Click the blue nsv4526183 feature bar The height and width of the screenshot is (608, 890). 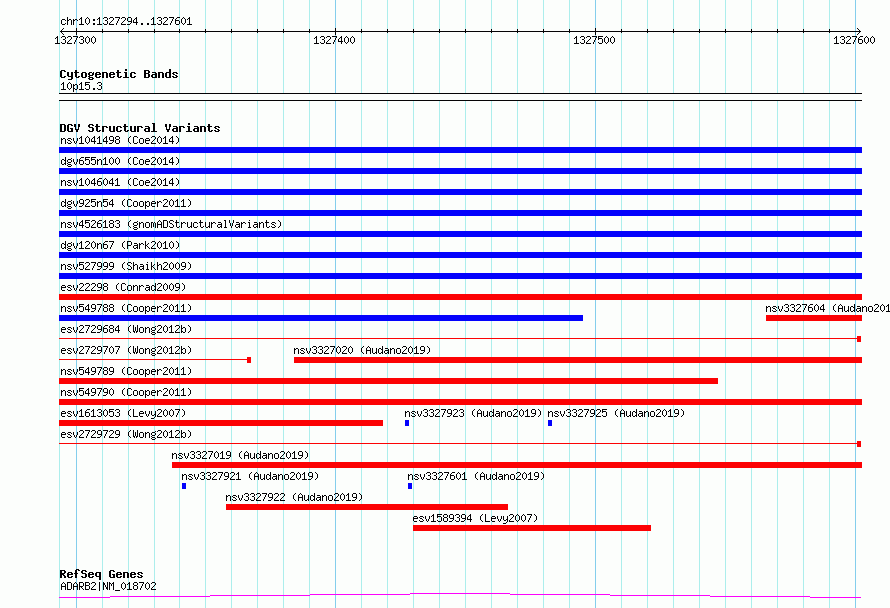coord(460,234)
